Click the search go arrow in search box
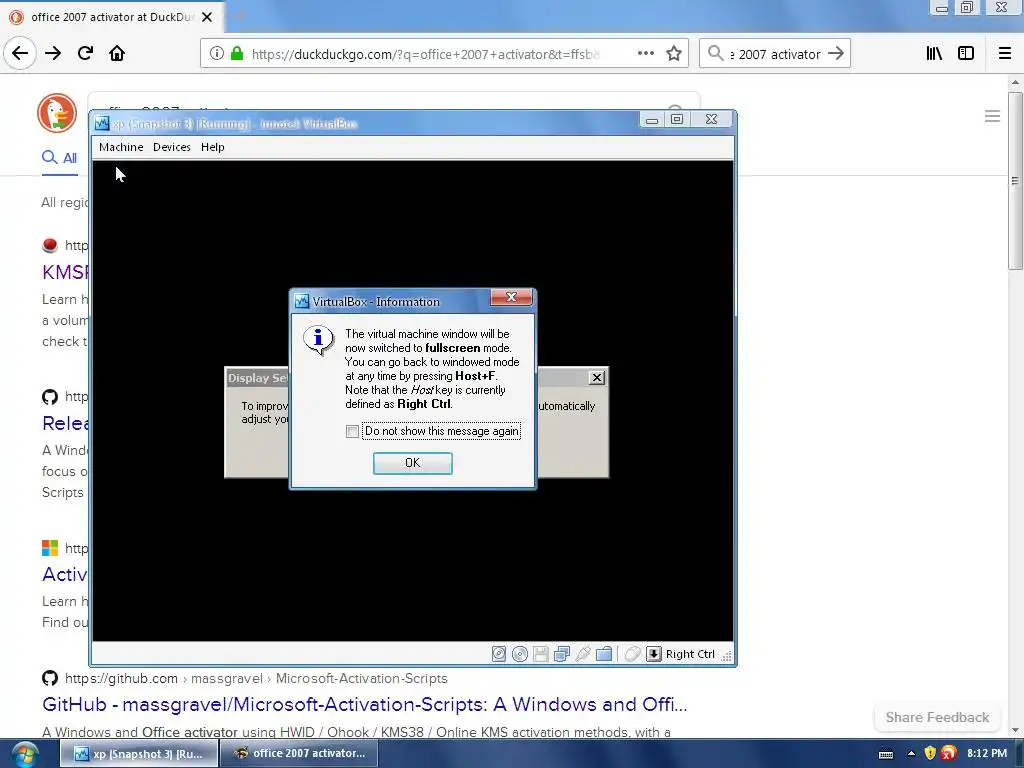 pyautogui.click(x=836, y=54)
